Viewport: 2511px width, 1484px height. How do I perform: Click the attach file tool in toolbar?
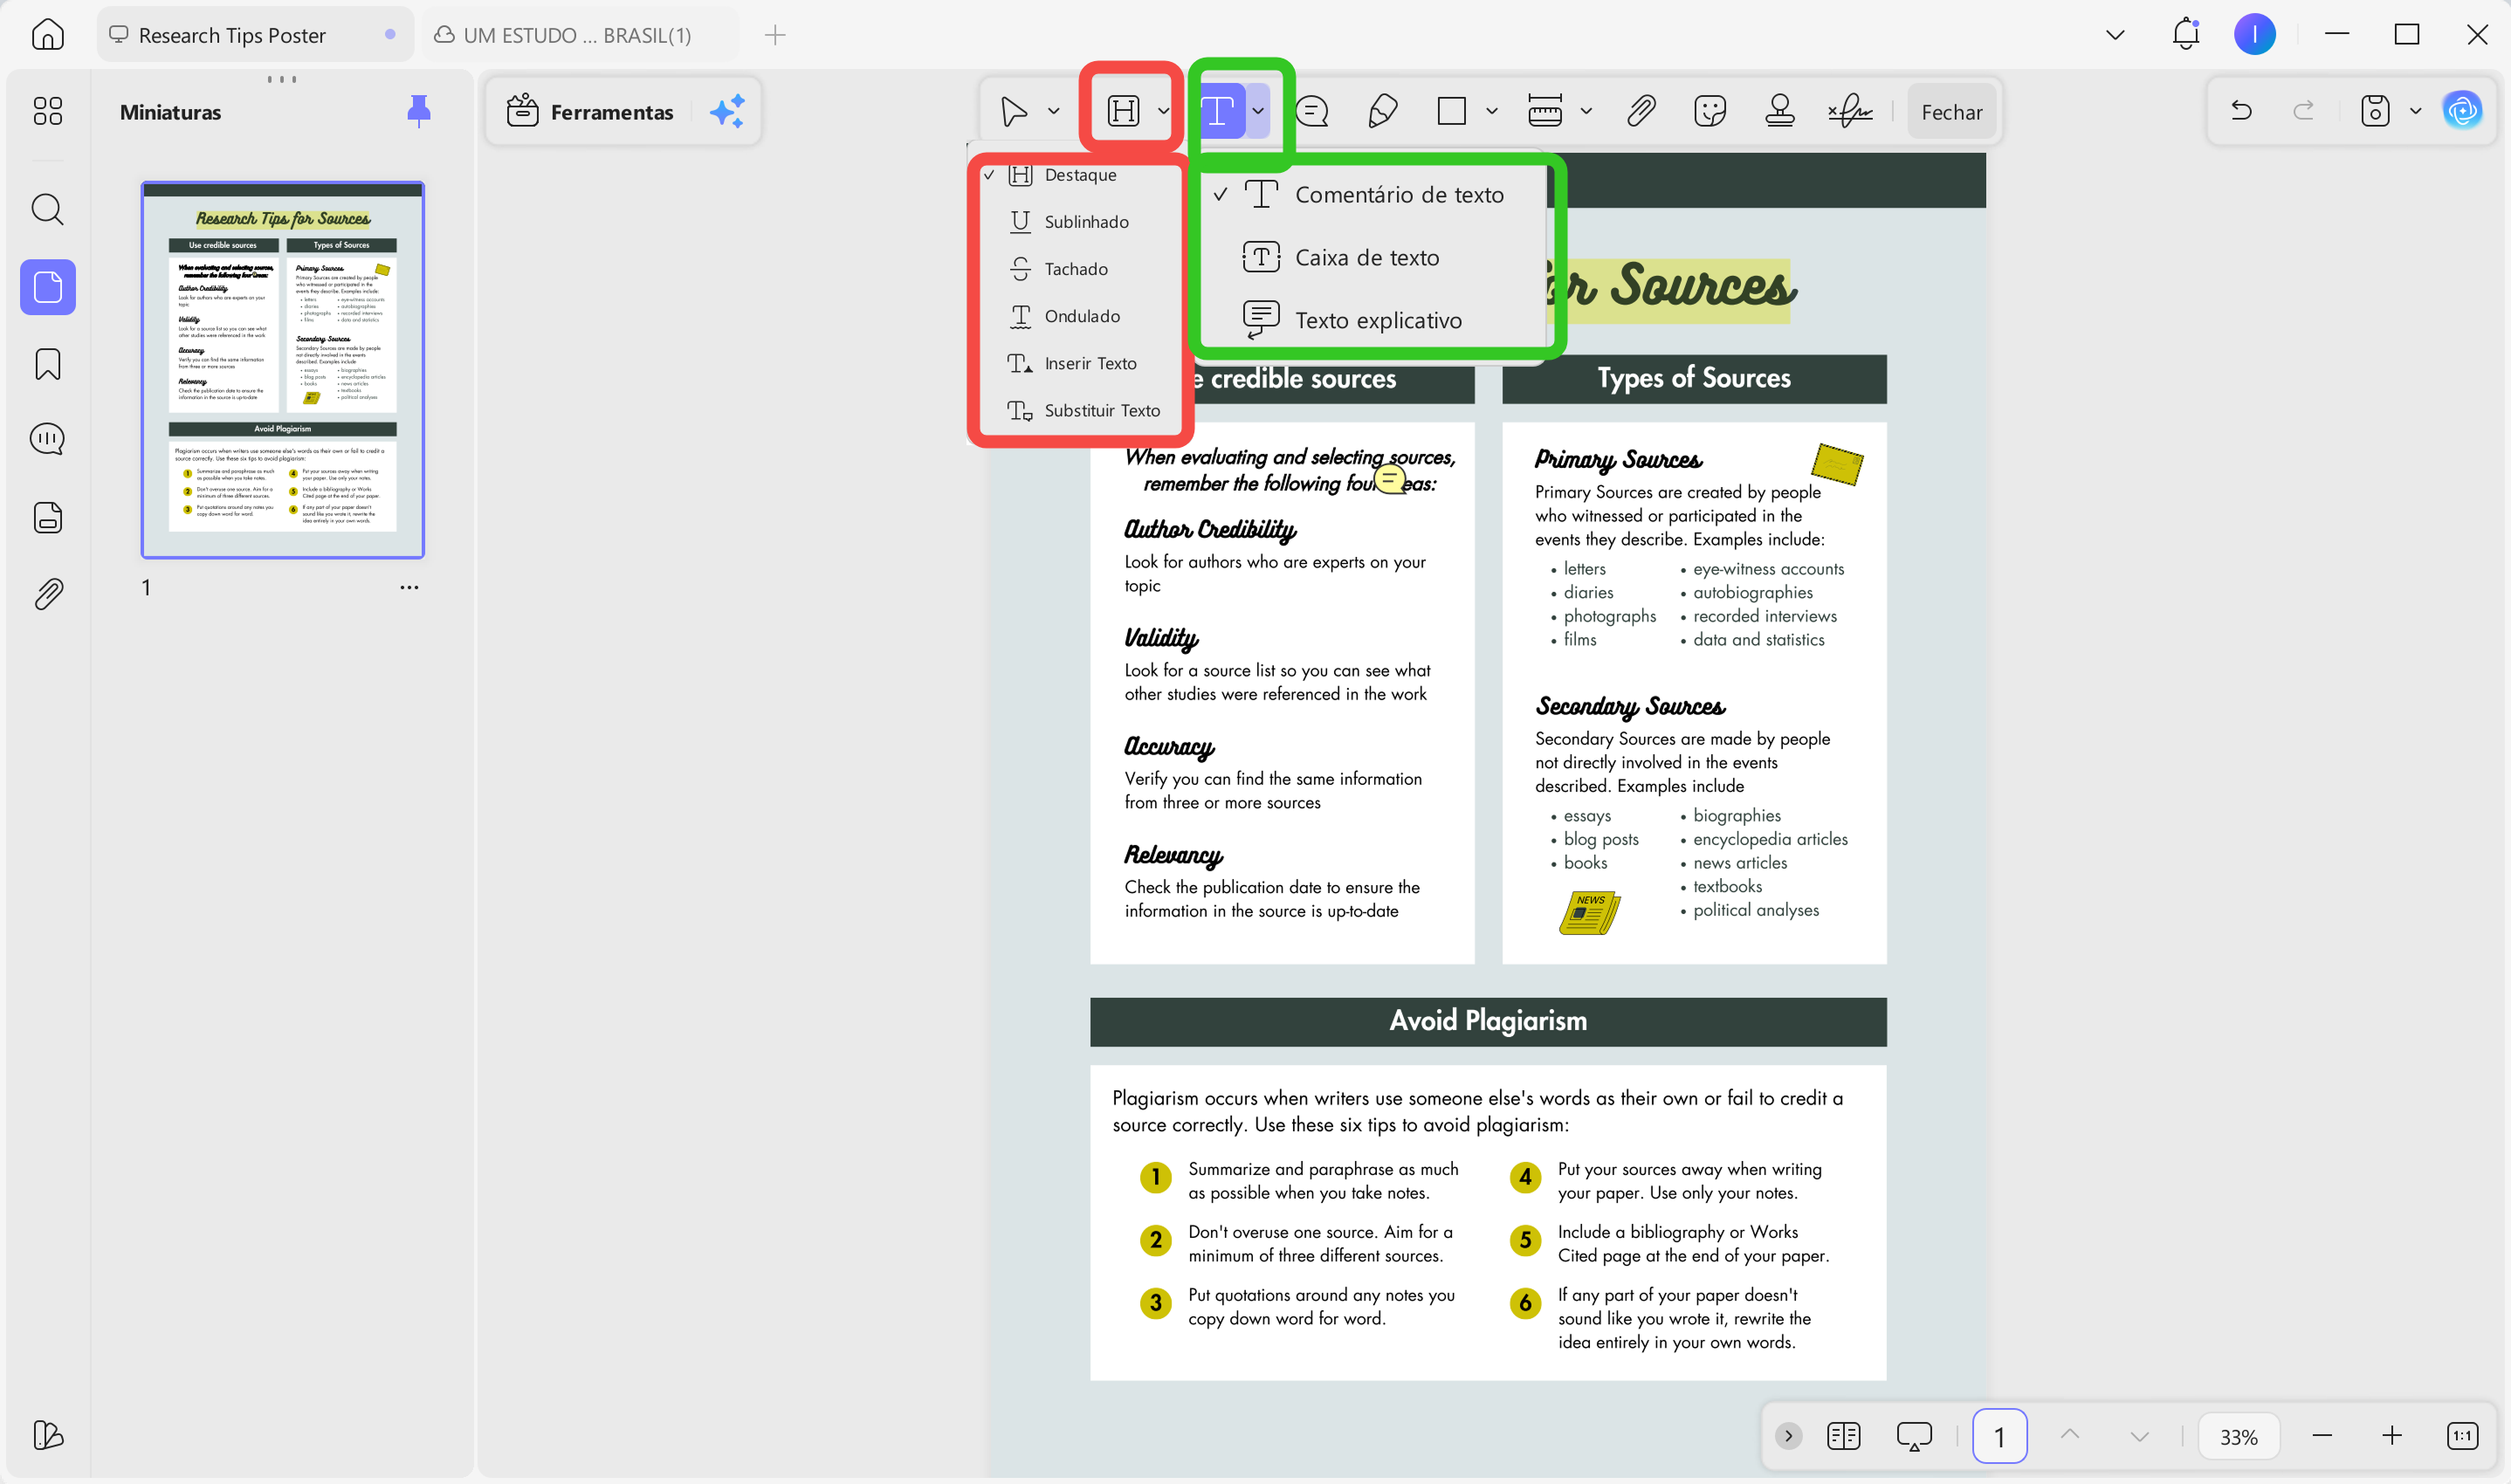pos(1641,111)
